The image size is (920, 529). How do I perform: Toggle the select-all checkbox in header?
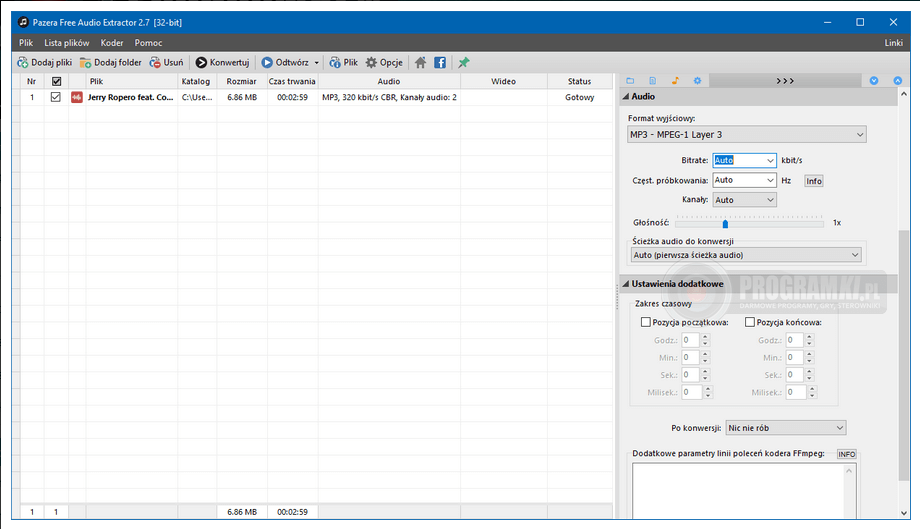[56, 82]
